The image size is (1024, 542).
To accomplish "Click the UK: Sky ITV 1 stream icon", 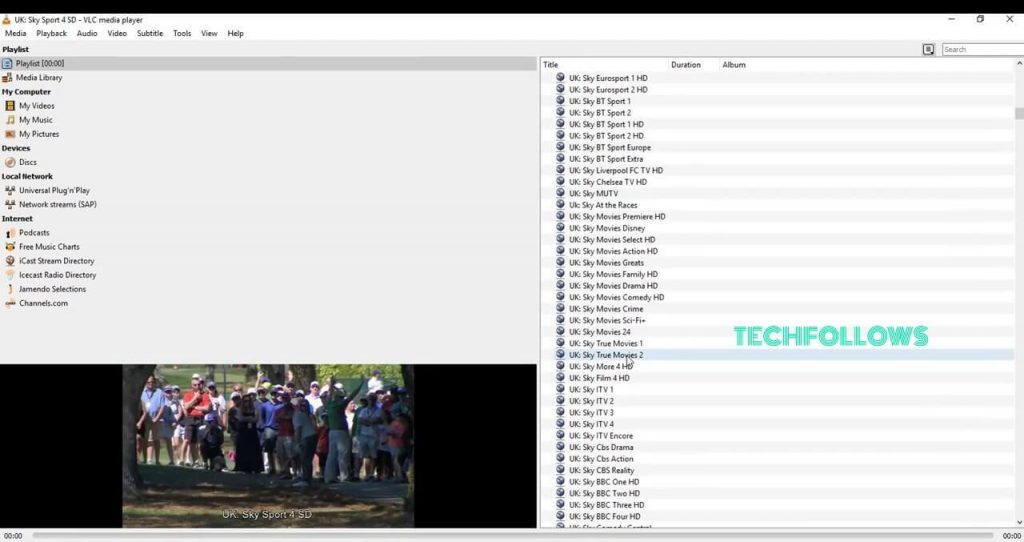I will 560,389.
